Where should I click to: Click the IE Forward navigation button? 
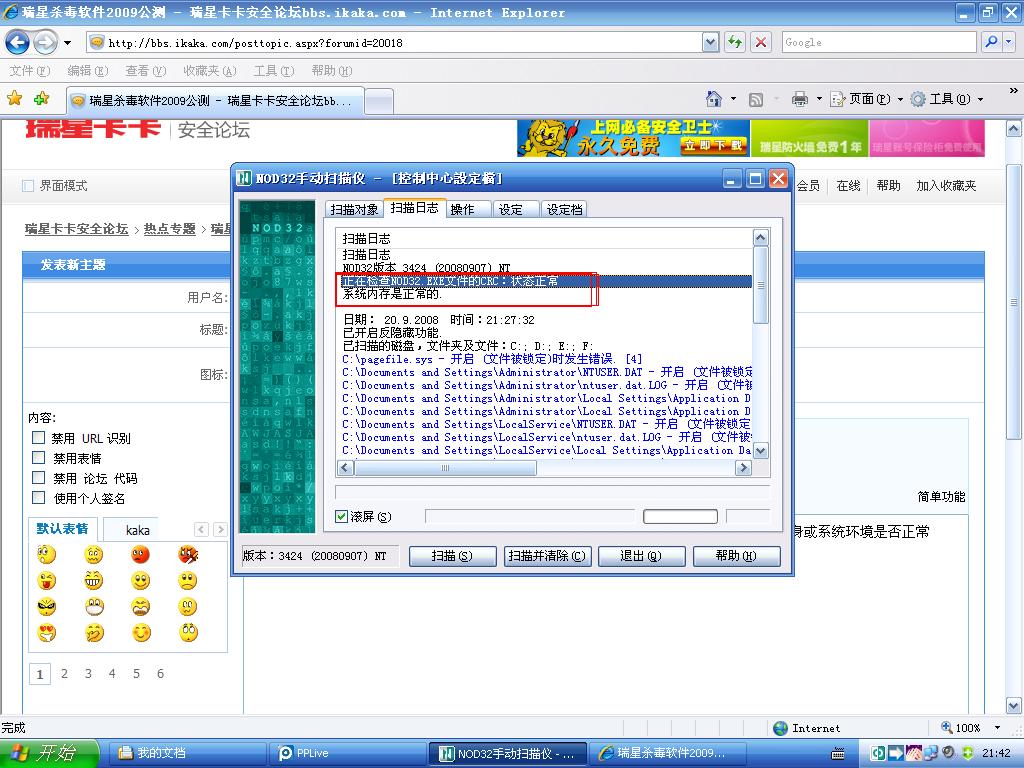coord(45,43)
